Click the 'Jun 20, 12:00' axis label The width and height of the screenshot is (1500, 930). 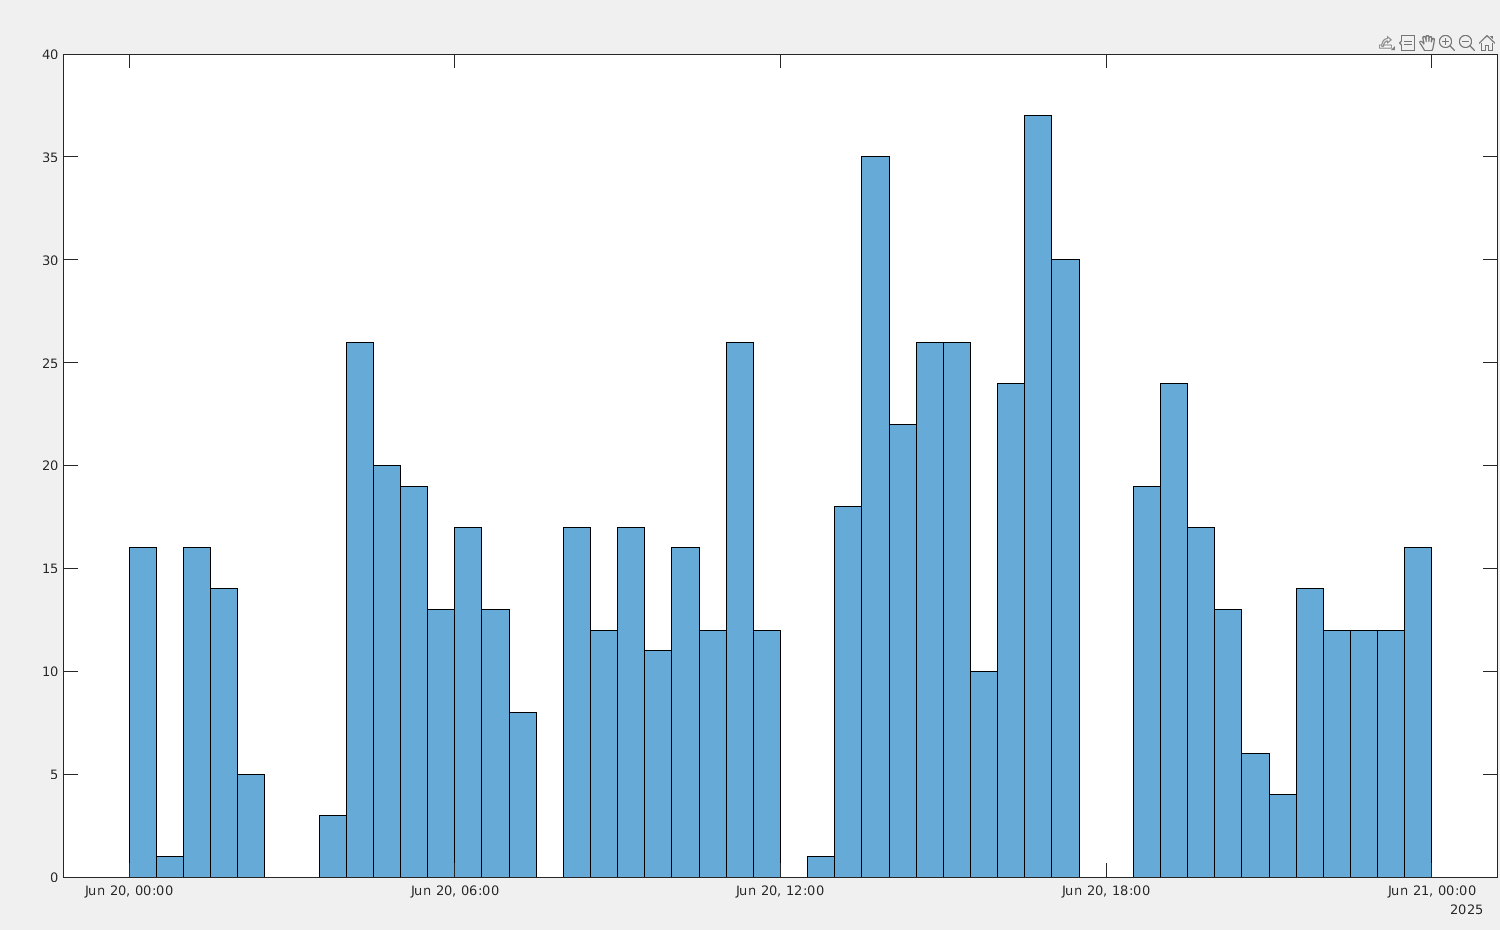(780, 891)
